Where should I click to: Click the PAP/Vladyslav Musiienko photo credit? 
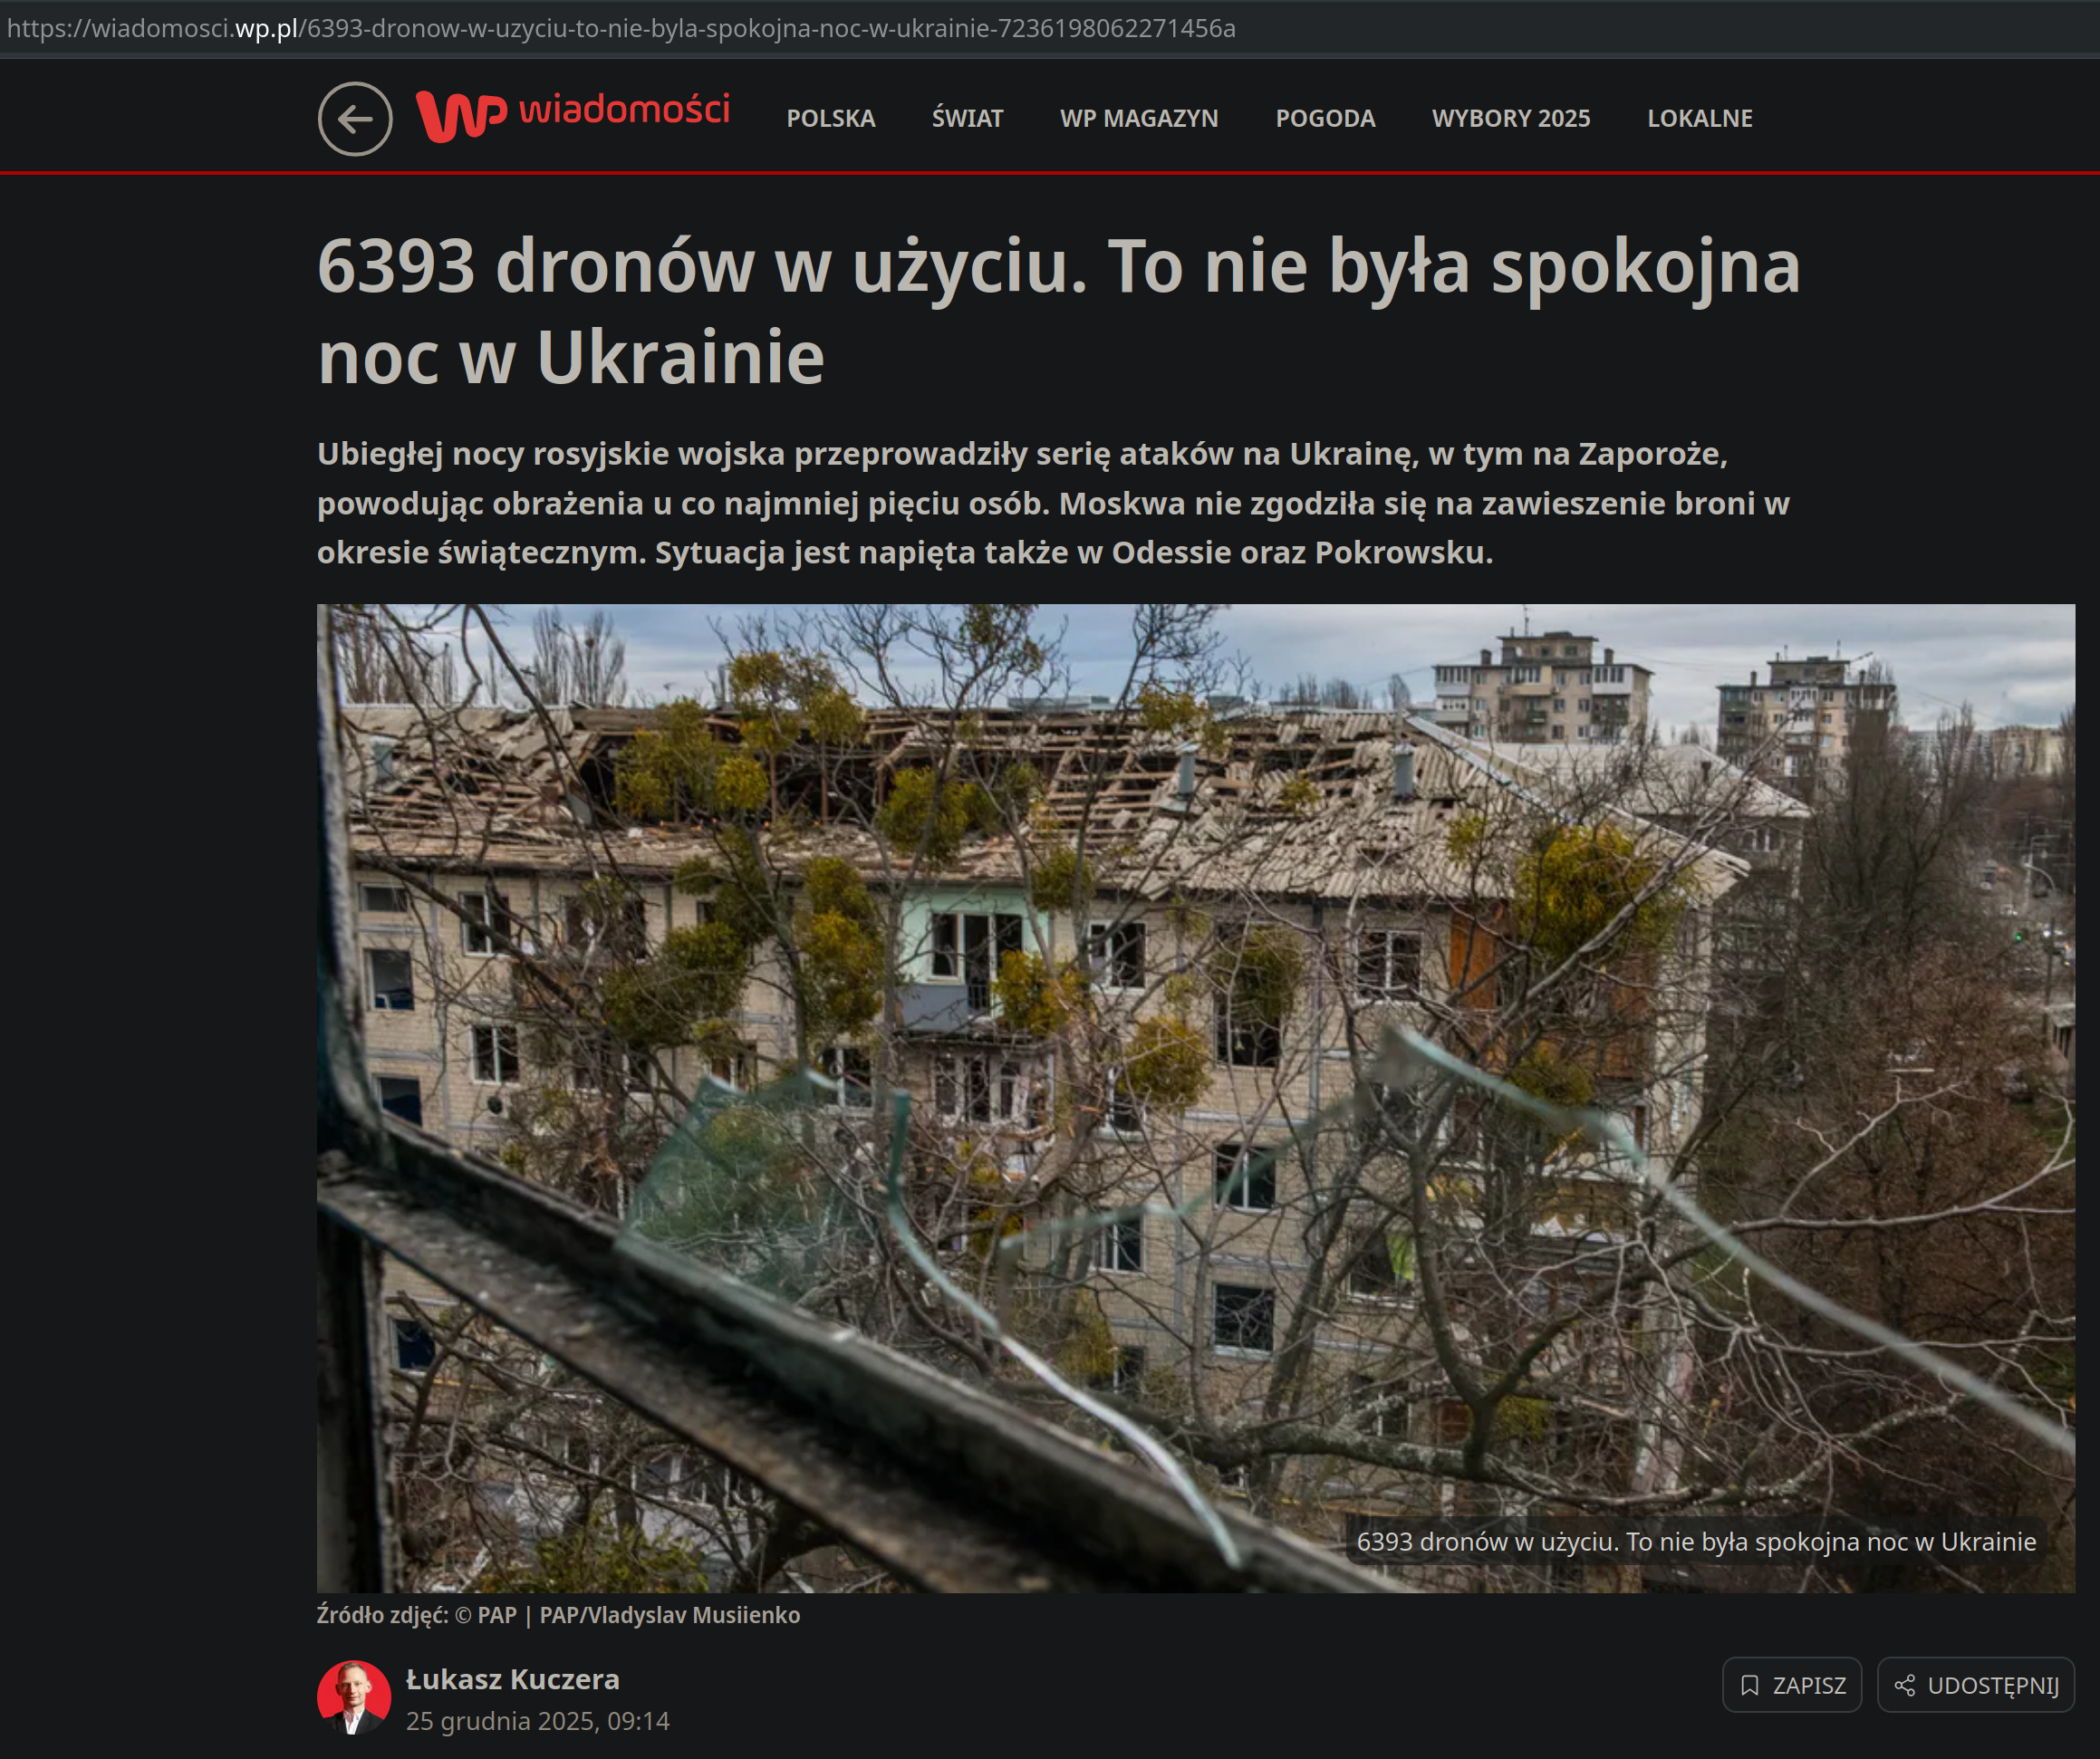coord(670,1615)
